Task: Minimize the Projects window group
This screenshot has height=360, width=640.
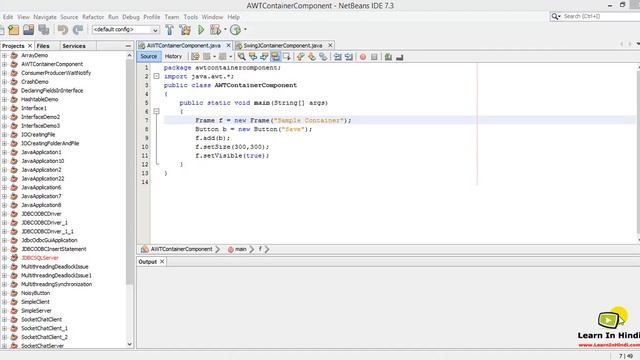Action: click(128, 46)
